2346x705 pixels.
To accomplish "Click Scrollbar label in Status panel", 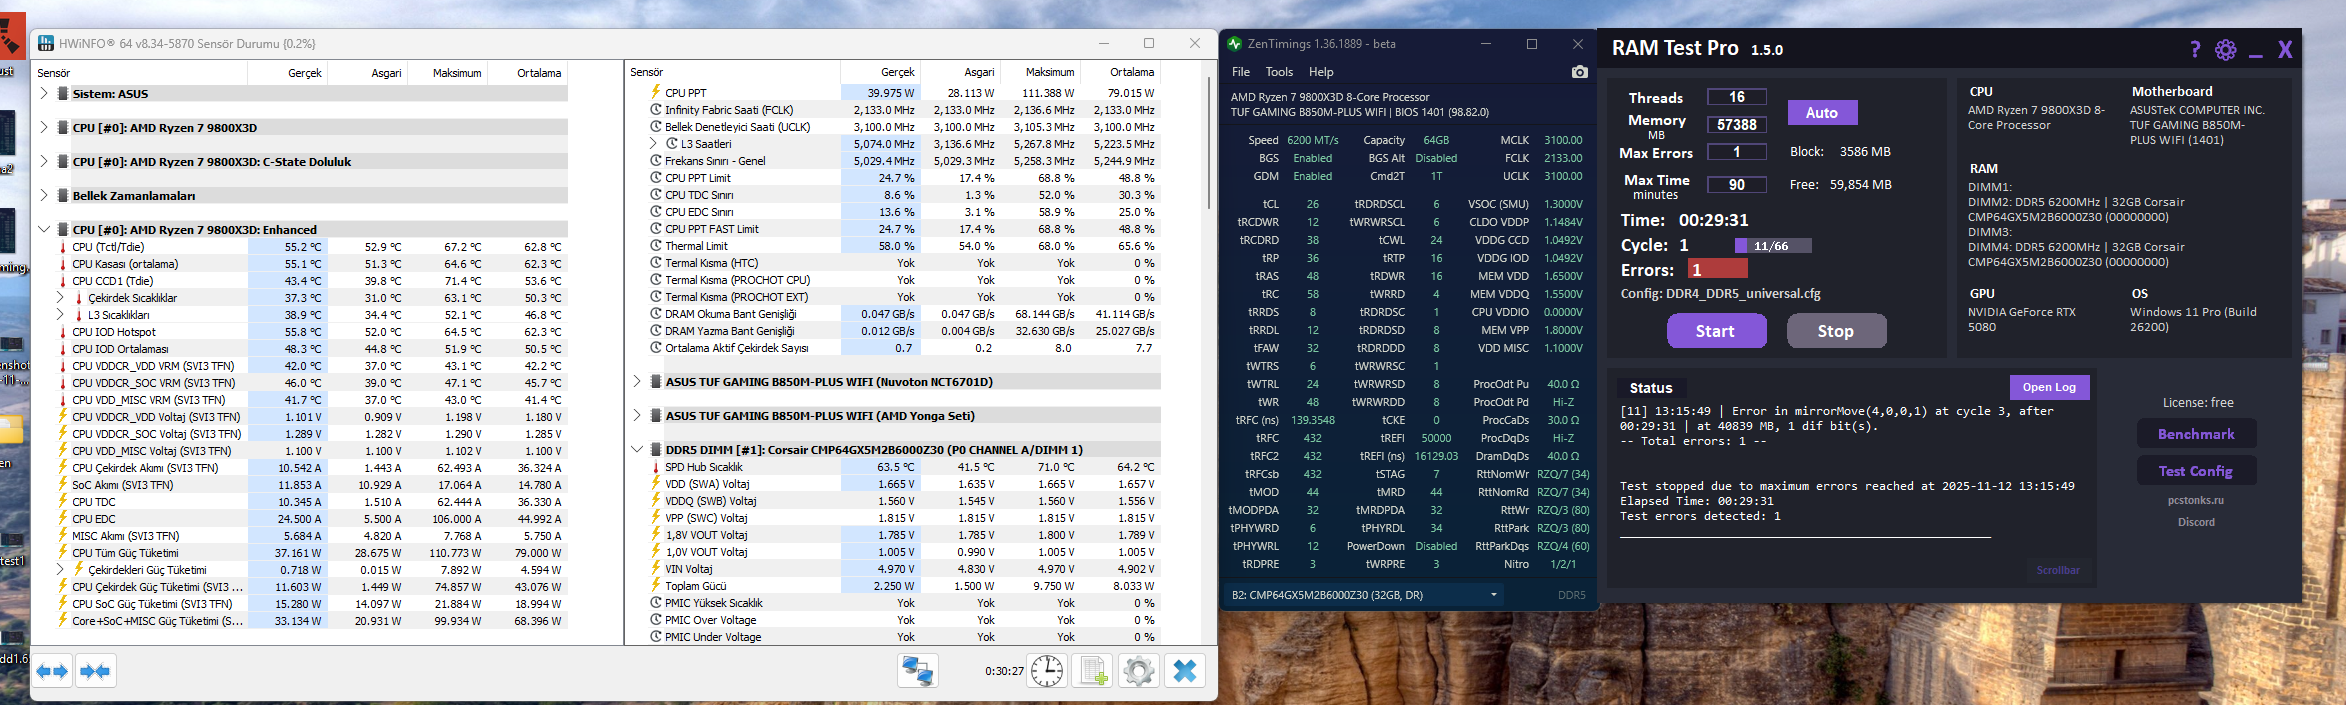I will click(x=2058, y=570).
